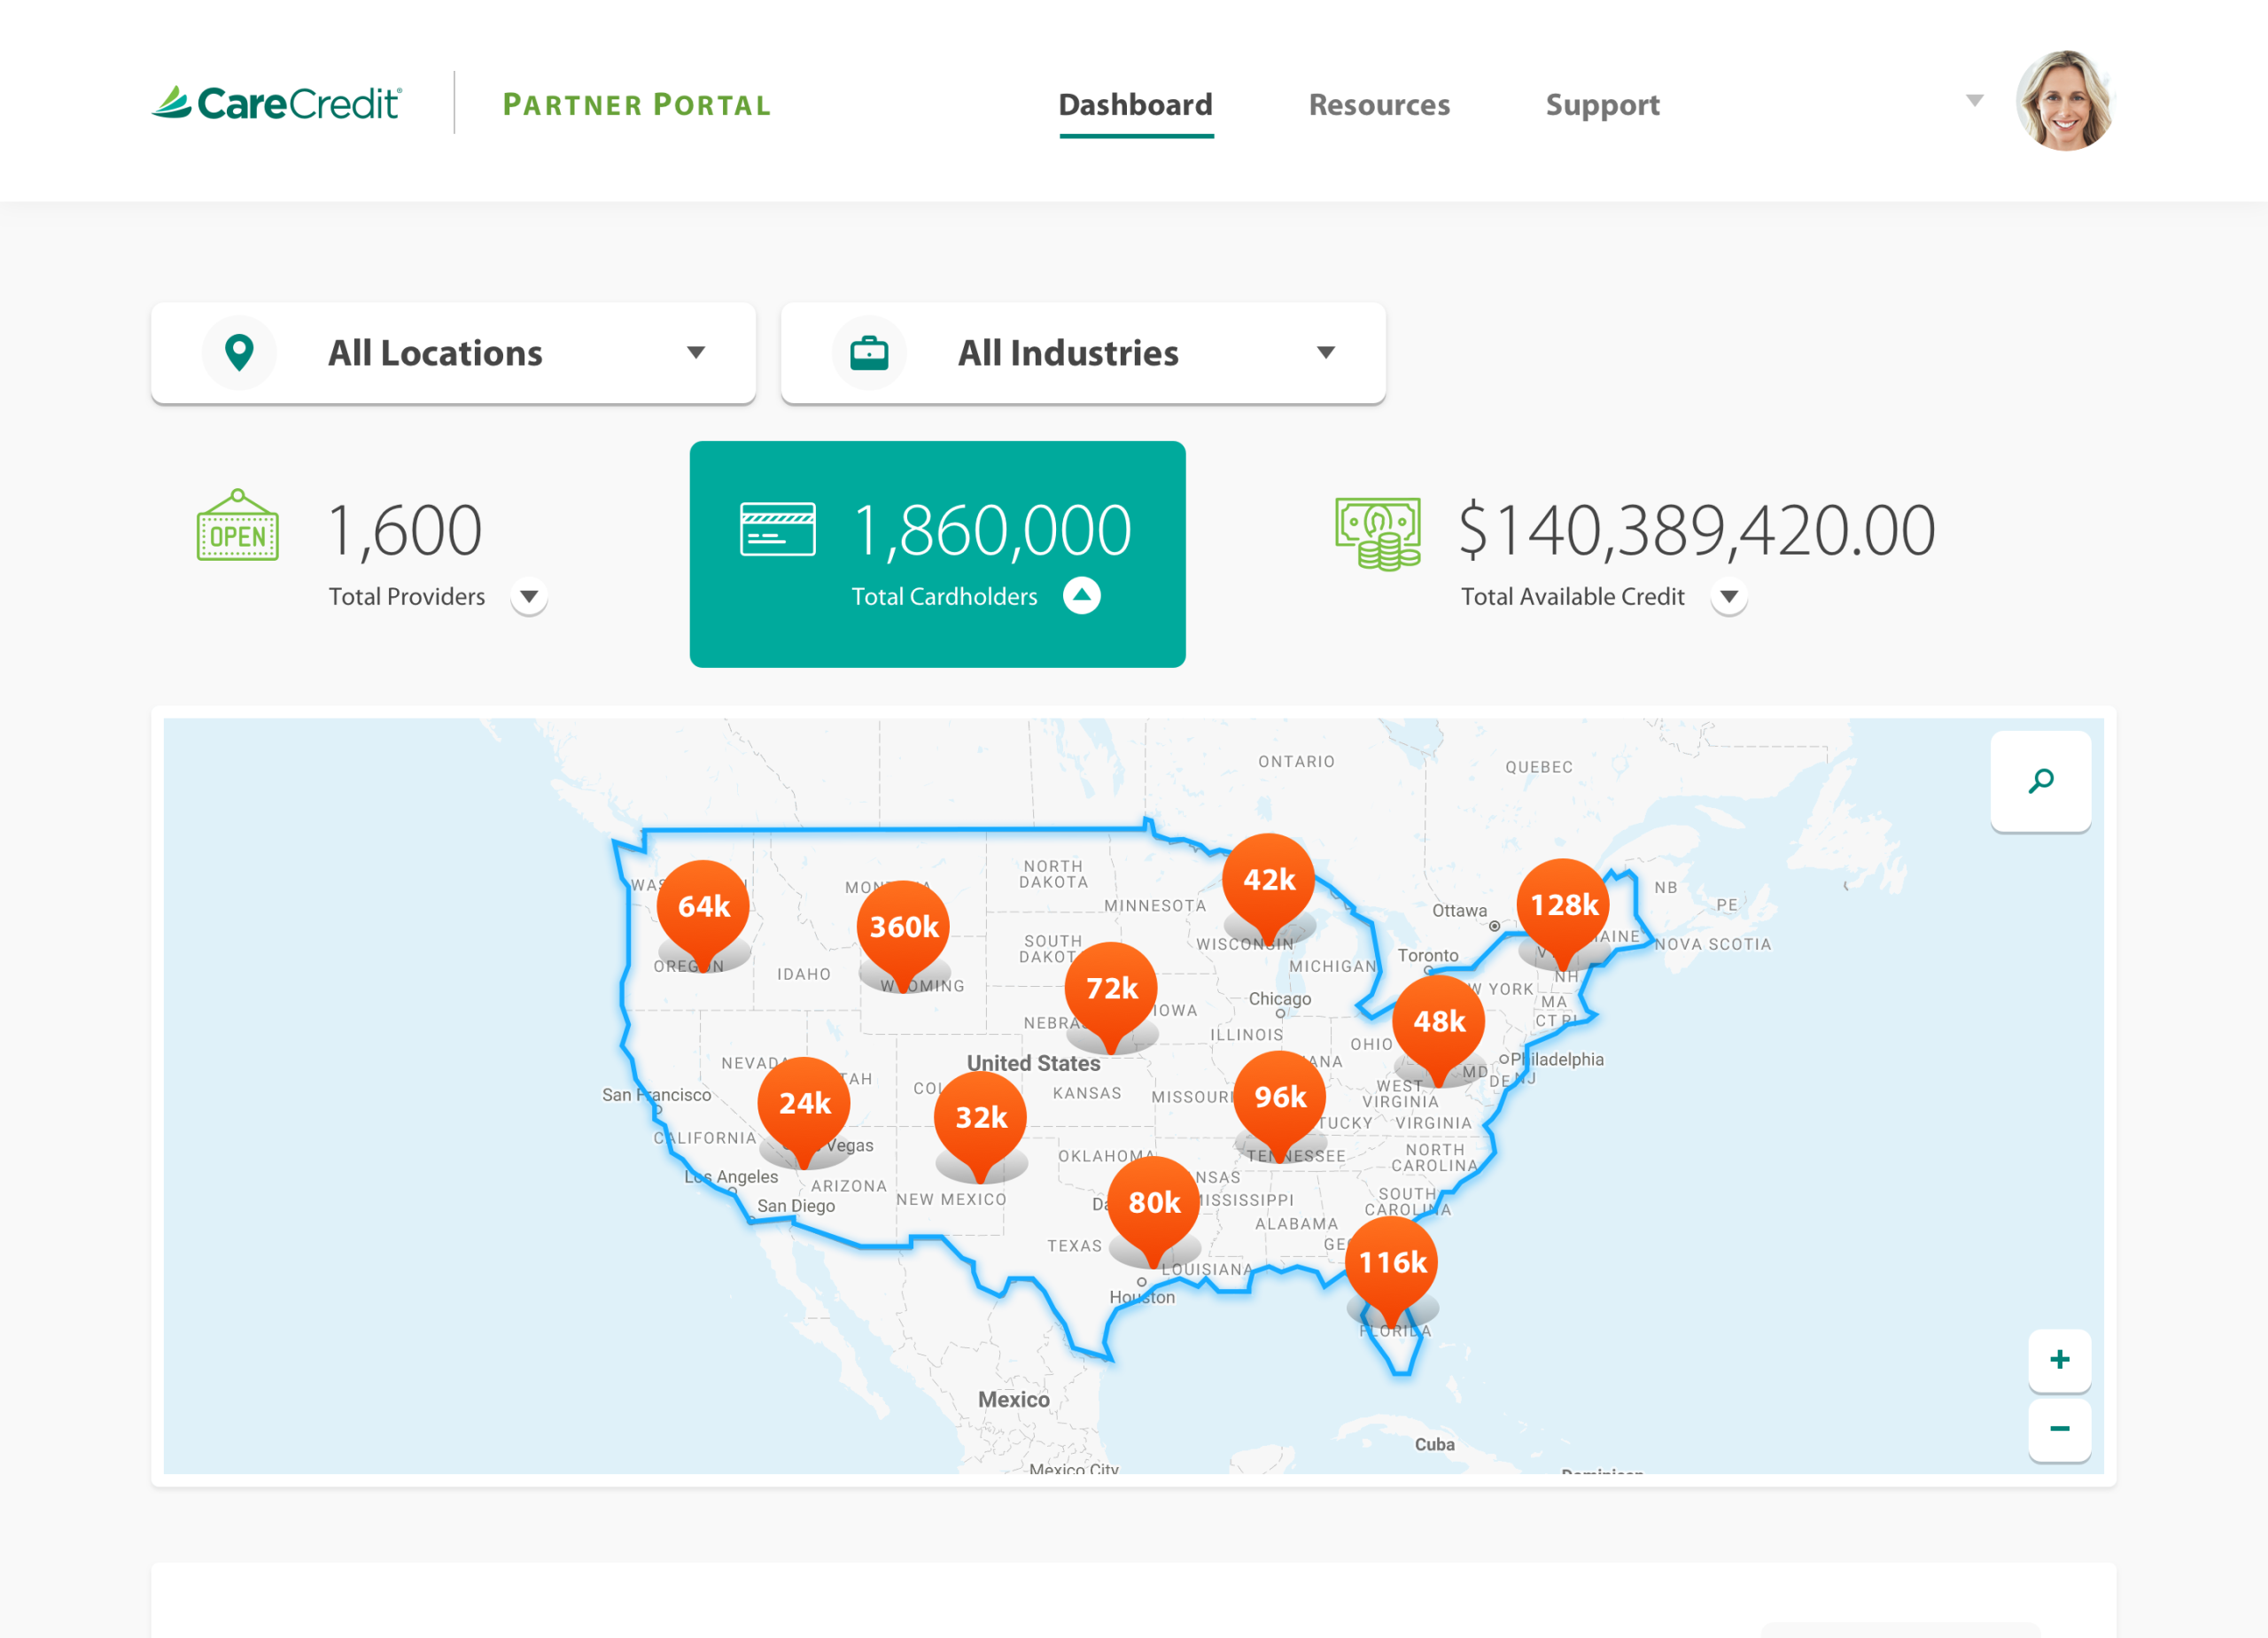
Task: Click the user profile photo
Action: tap(2064, 101)
